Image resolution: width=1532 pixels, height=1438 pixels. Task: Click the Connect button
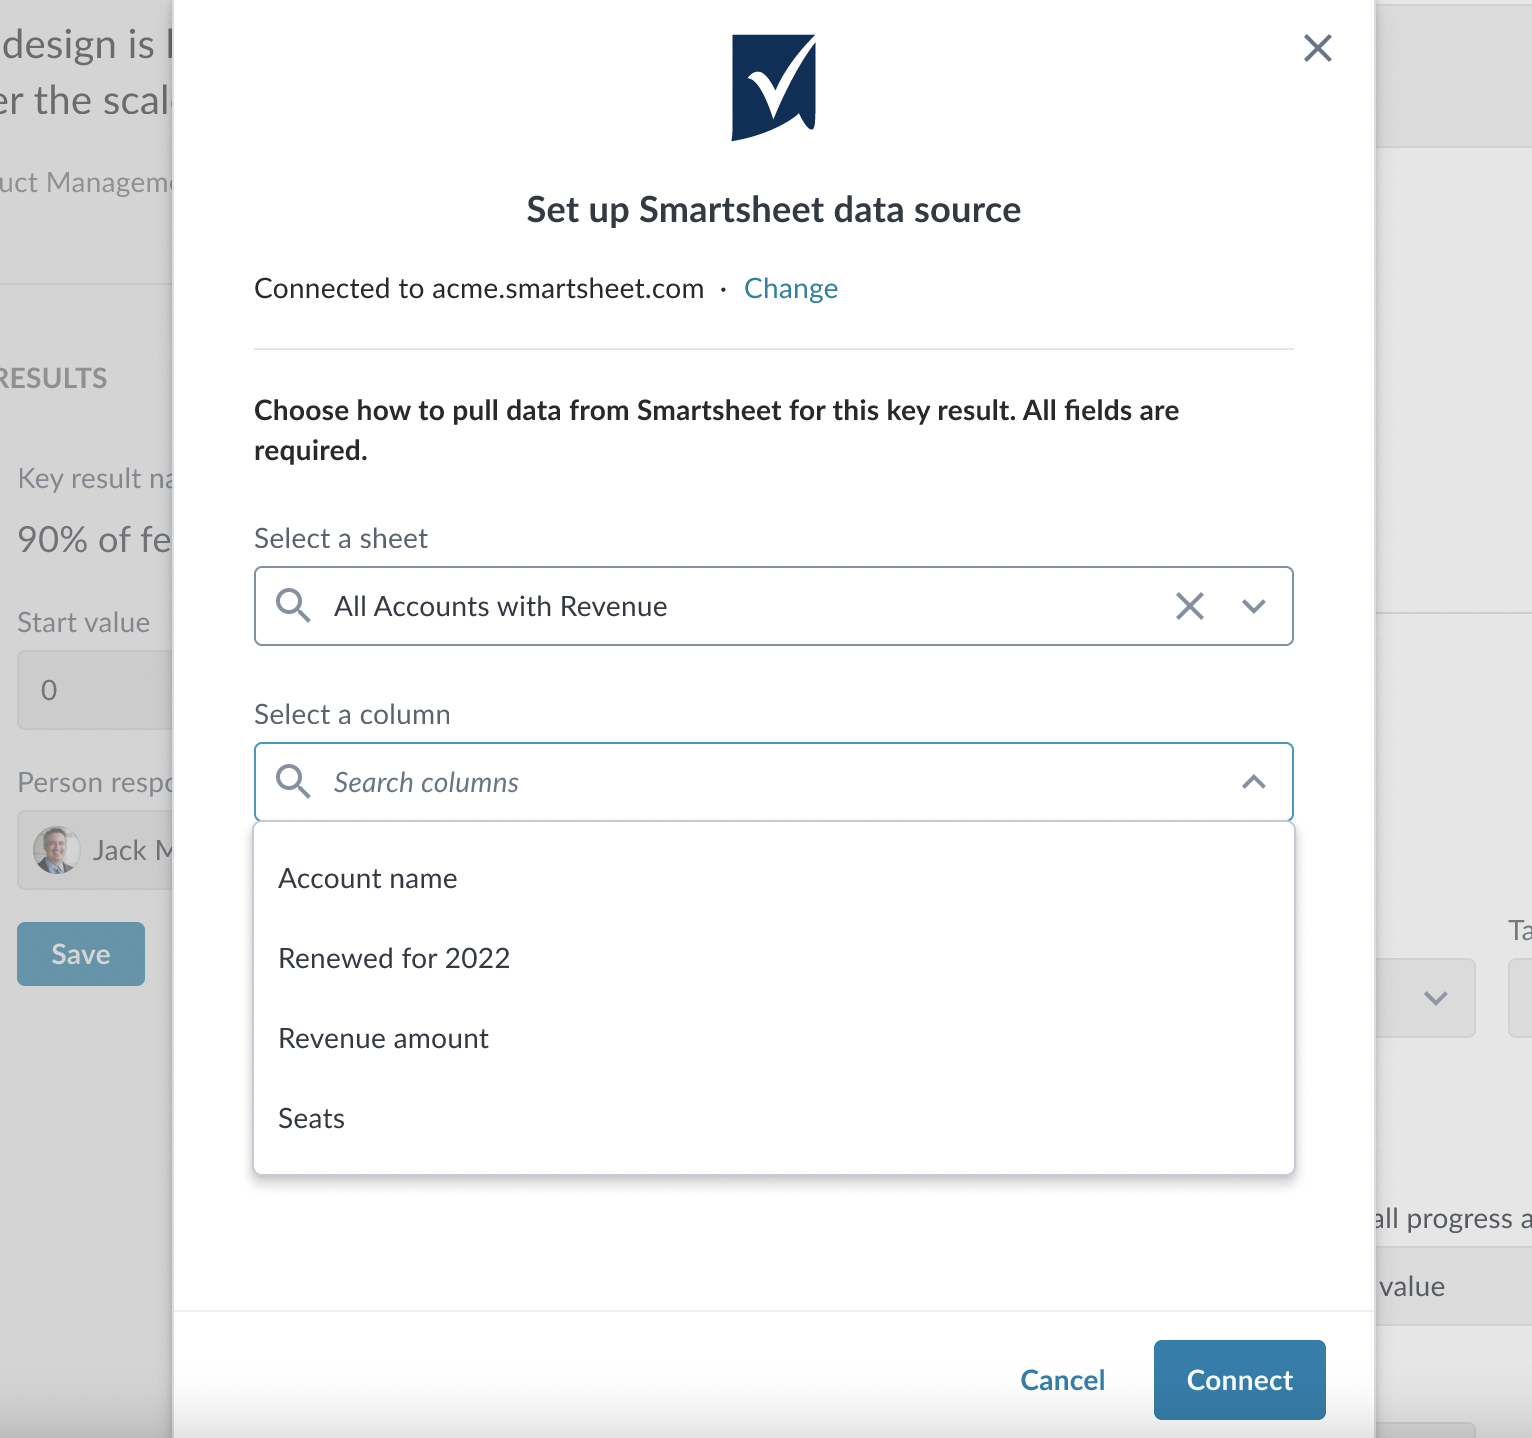point(1240,1380)
